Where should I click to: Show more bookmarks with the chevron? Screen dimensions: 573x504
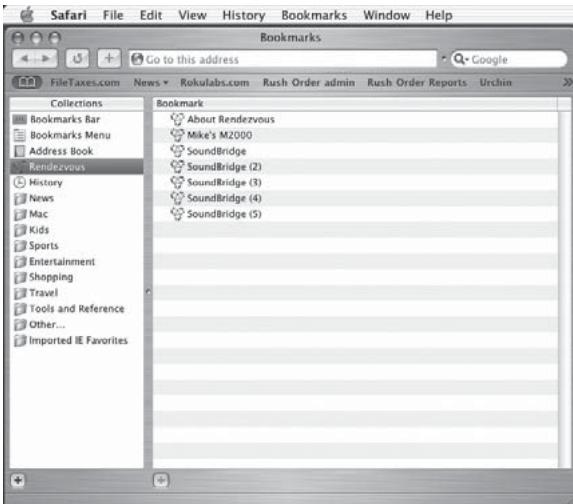coord(567,83)
